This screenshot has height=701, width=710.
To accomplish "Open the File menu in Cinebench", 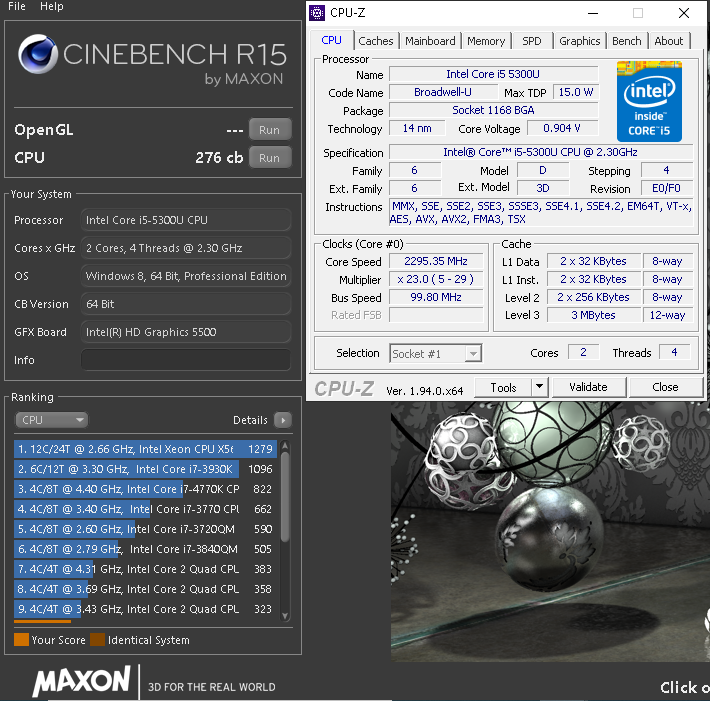I will pos(17,6).
